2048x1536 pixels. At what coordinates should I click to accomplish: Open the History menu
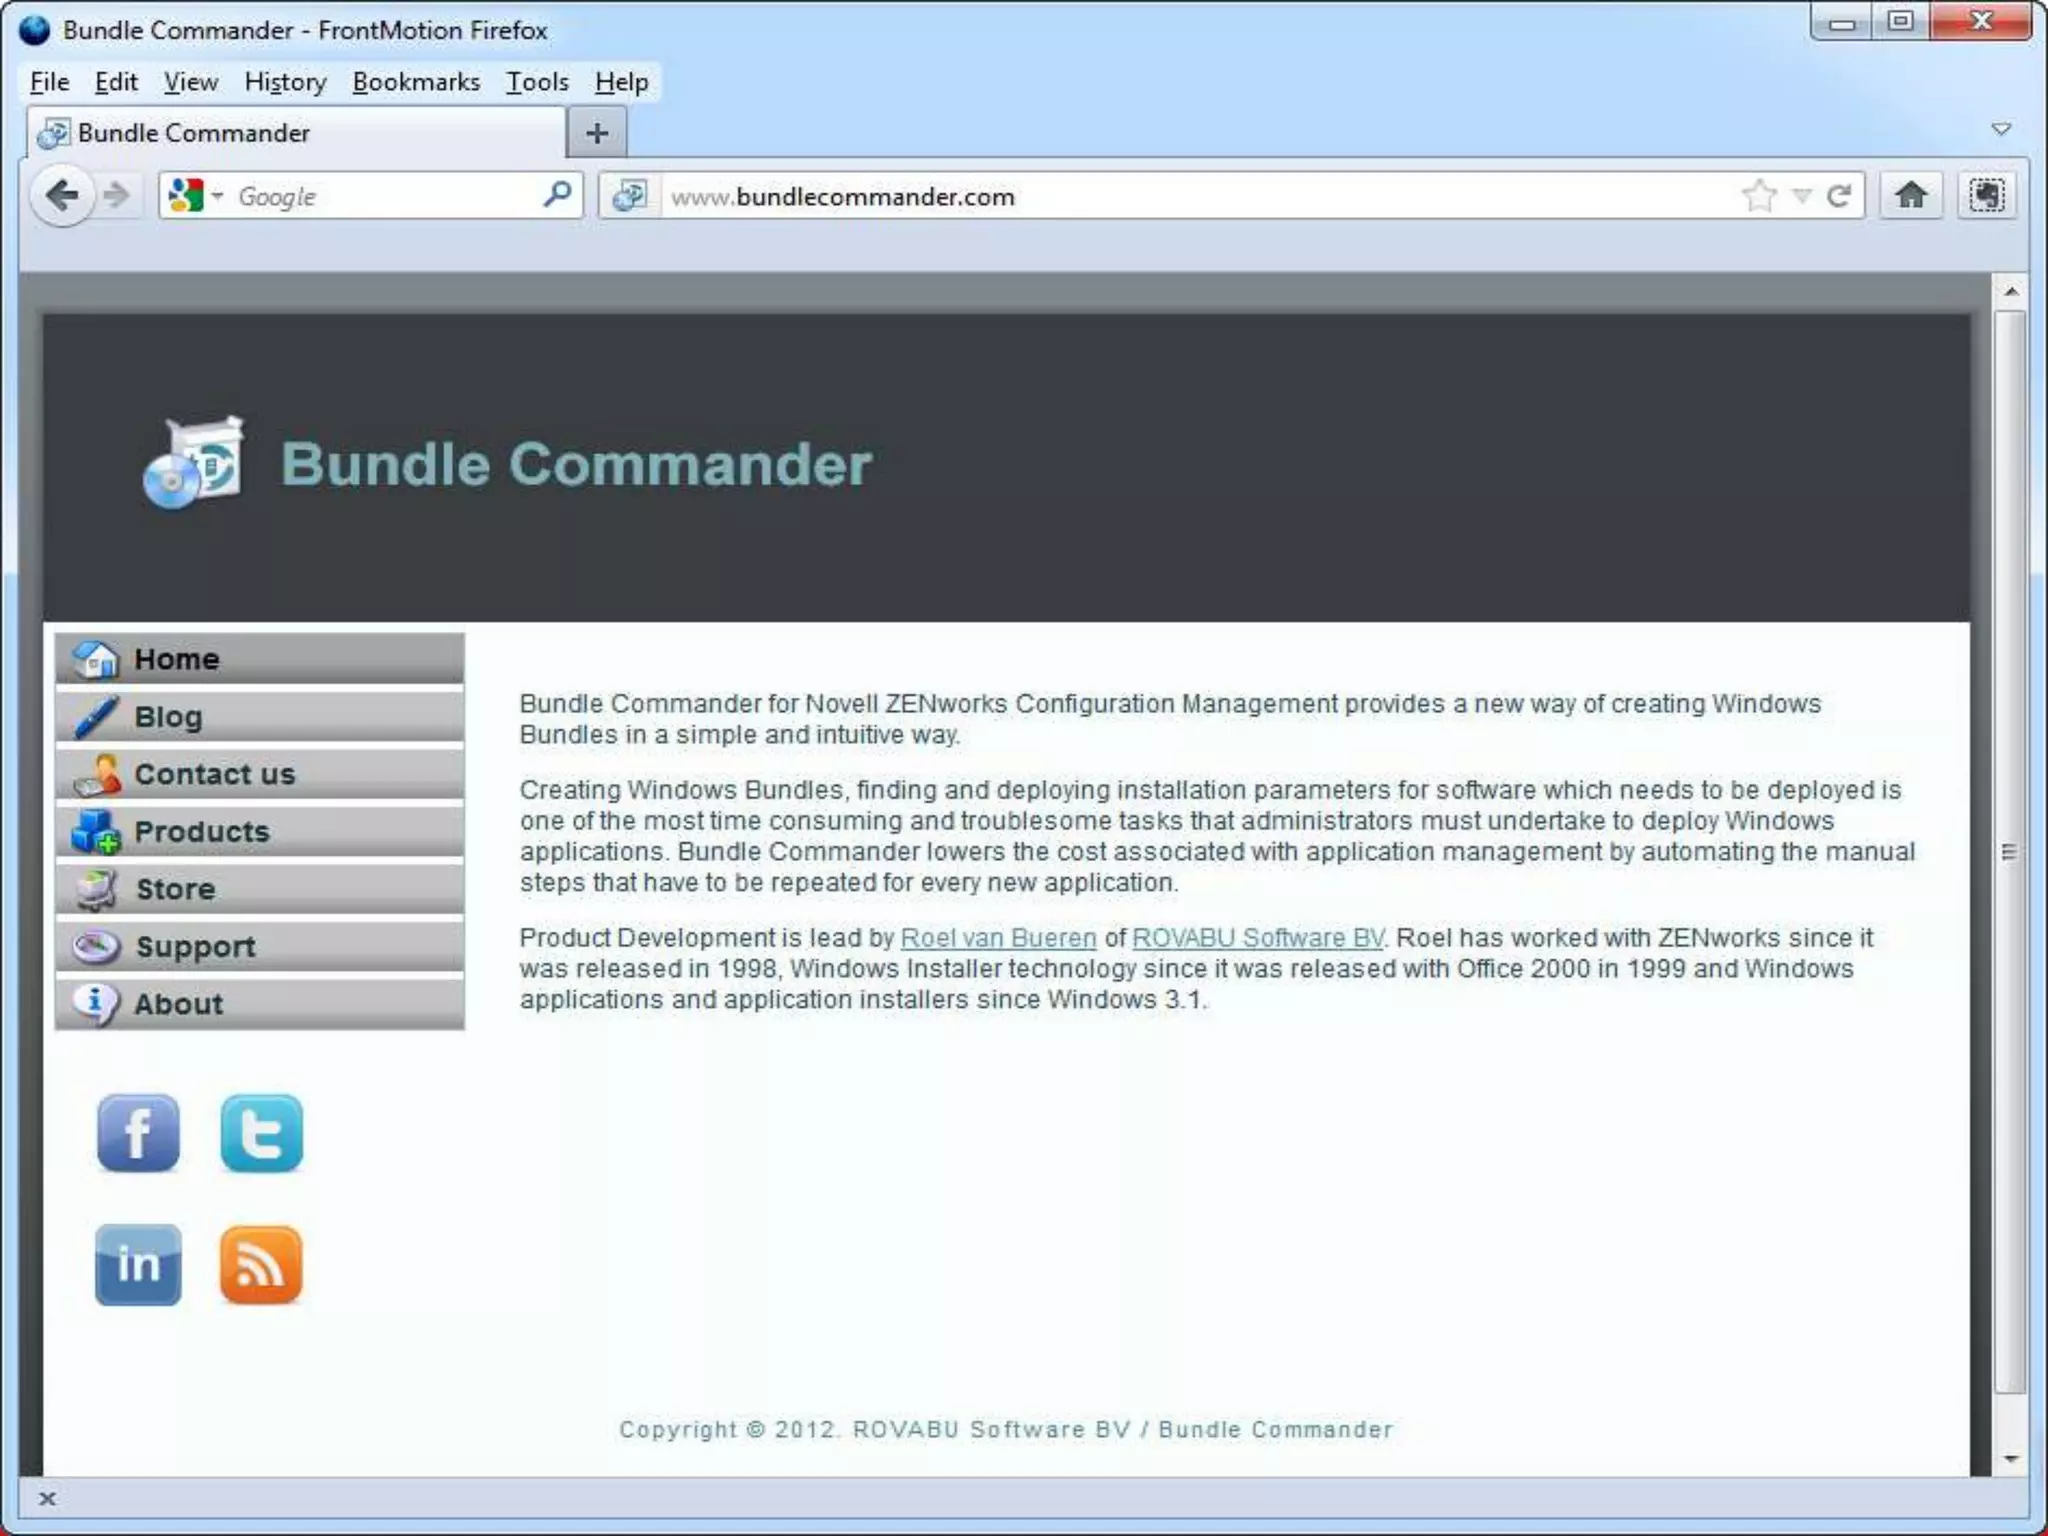pos(285,82)
